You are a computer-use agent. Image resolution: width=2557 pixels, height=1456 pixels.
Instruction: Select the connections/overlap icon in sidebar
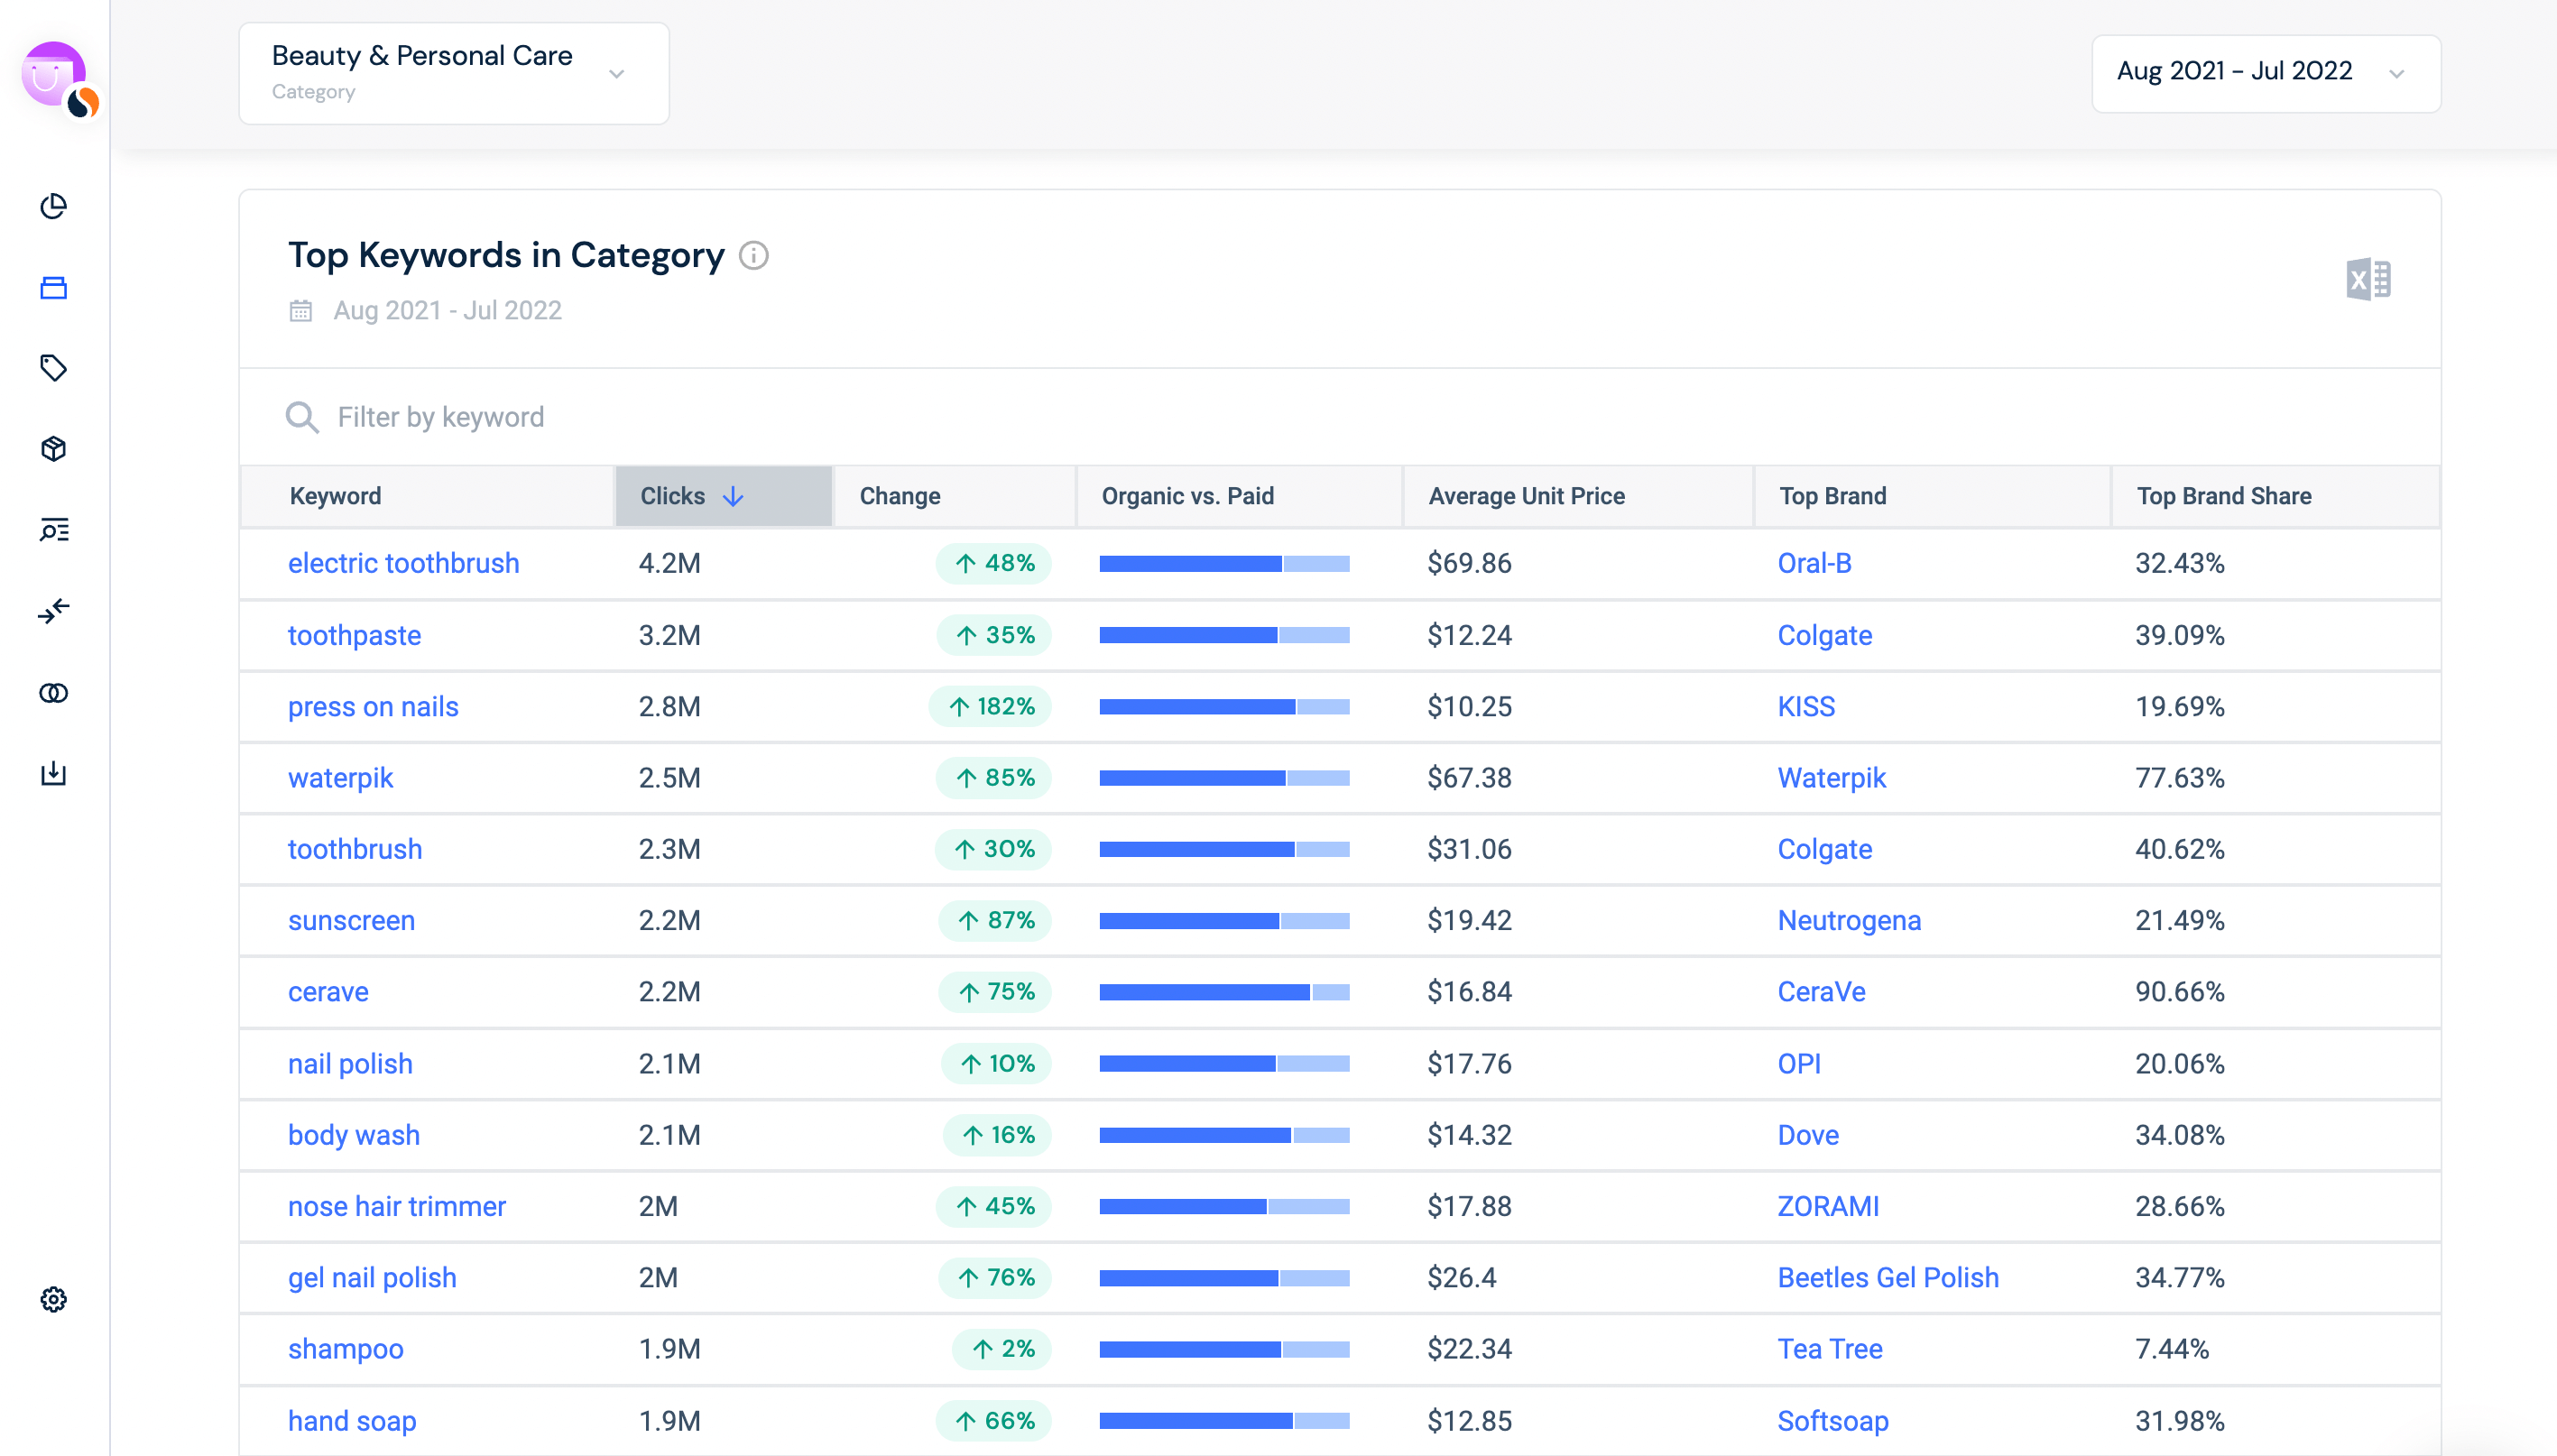[54, 694]
